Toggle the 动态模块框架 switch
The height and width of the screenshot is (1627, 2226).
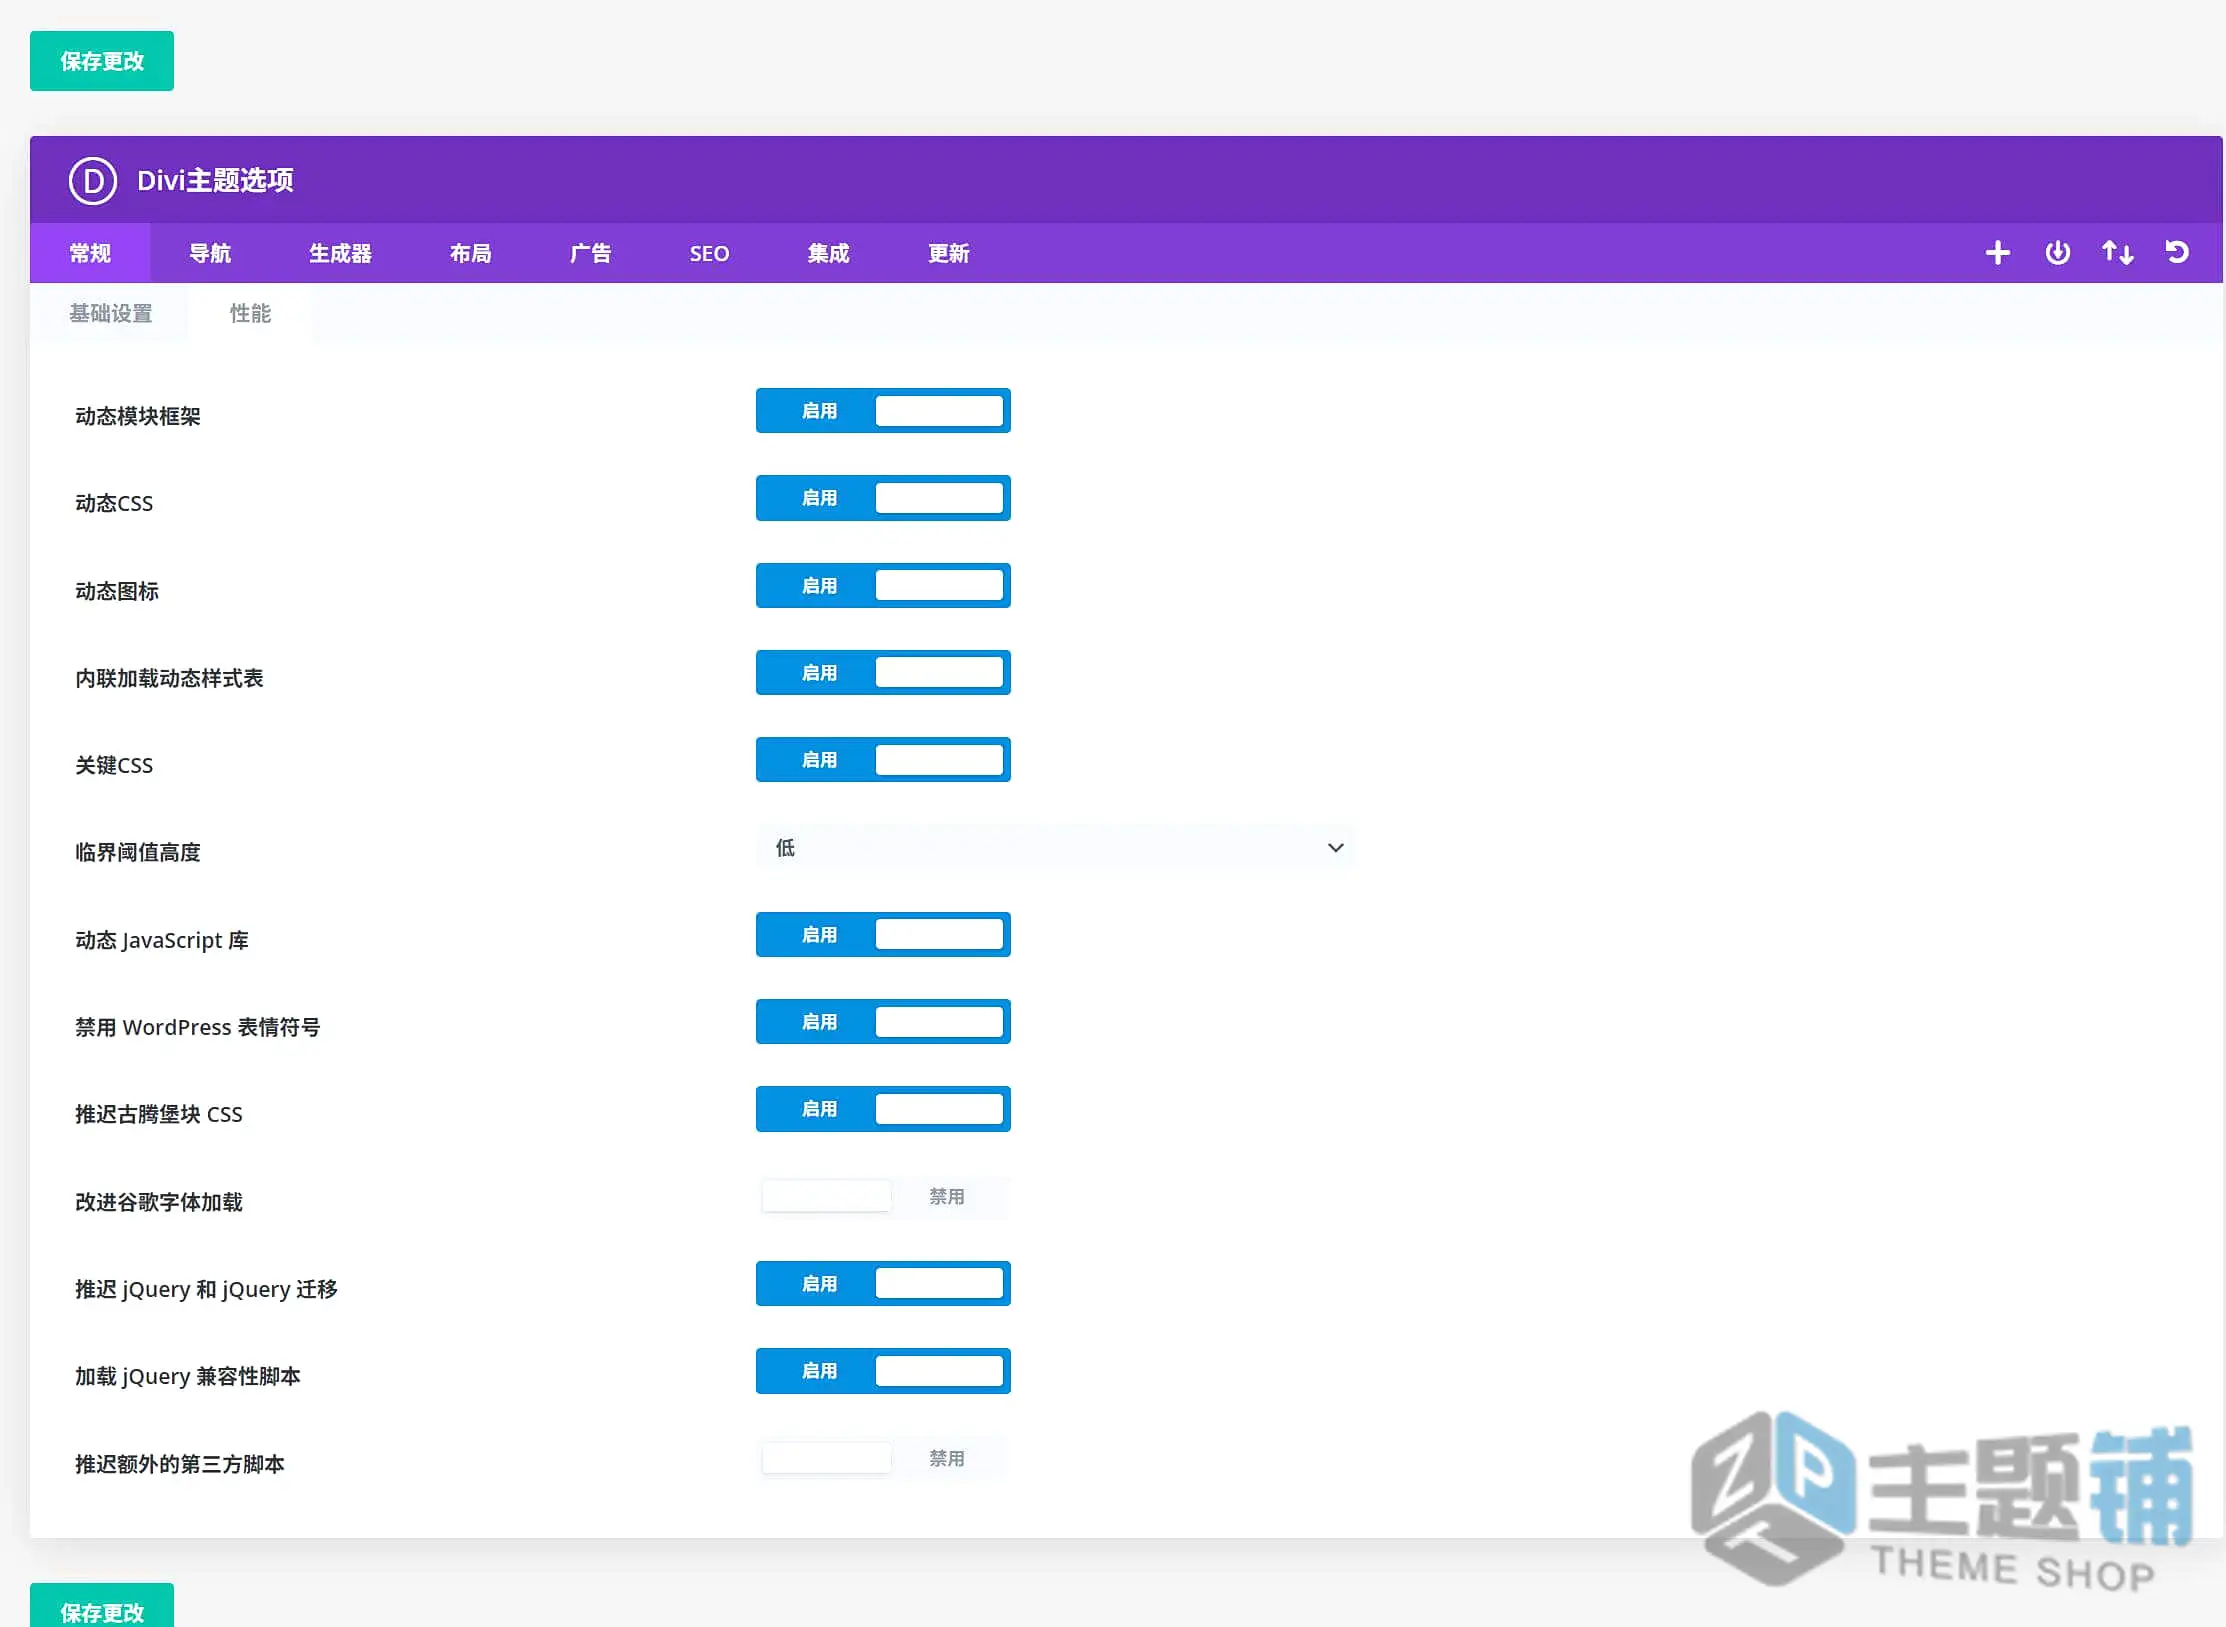click(883, 411)
